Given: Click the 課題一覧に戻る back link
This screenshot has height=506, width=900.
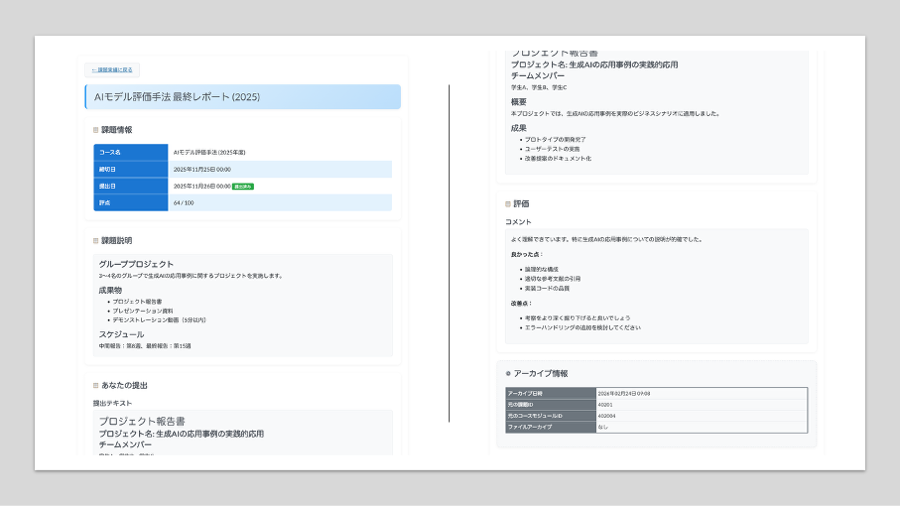Looking at the screenshot, I should tap(111, 70).
